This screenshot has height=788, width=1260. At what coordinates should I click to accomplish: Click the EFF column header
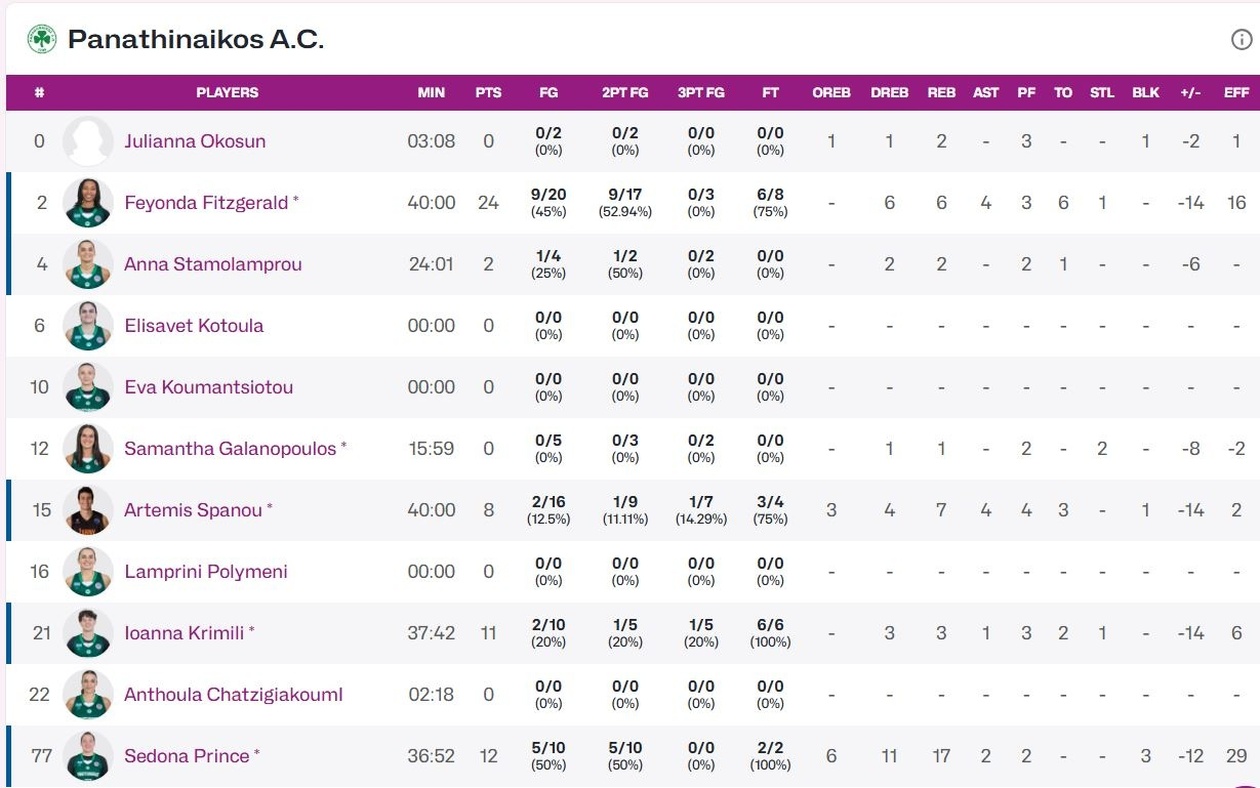[x=1237, y=93]
